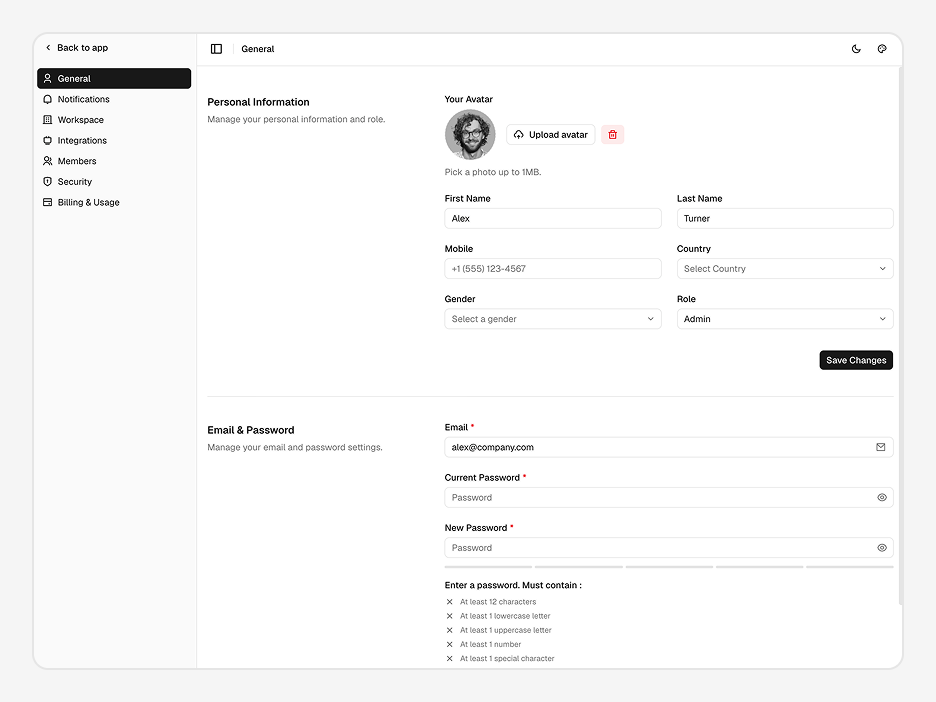Click 'At least 12 characters' requirement
936x702 pixels.
click(x=498, y=602)
